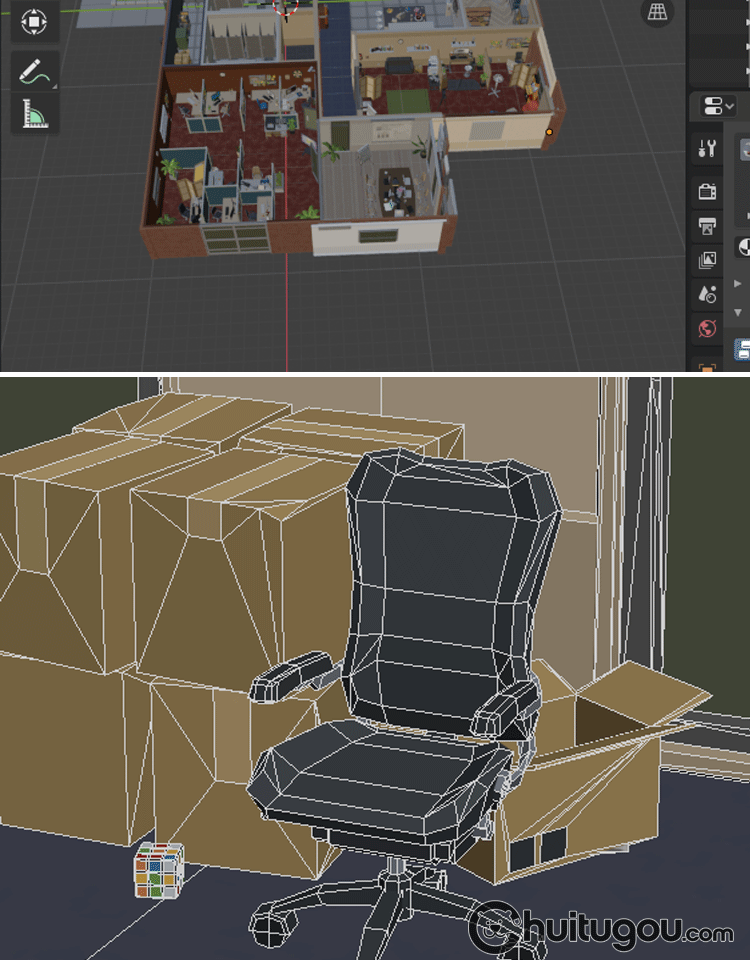Open the Render properties tab

pyautogui.click(x=707, y=192)
